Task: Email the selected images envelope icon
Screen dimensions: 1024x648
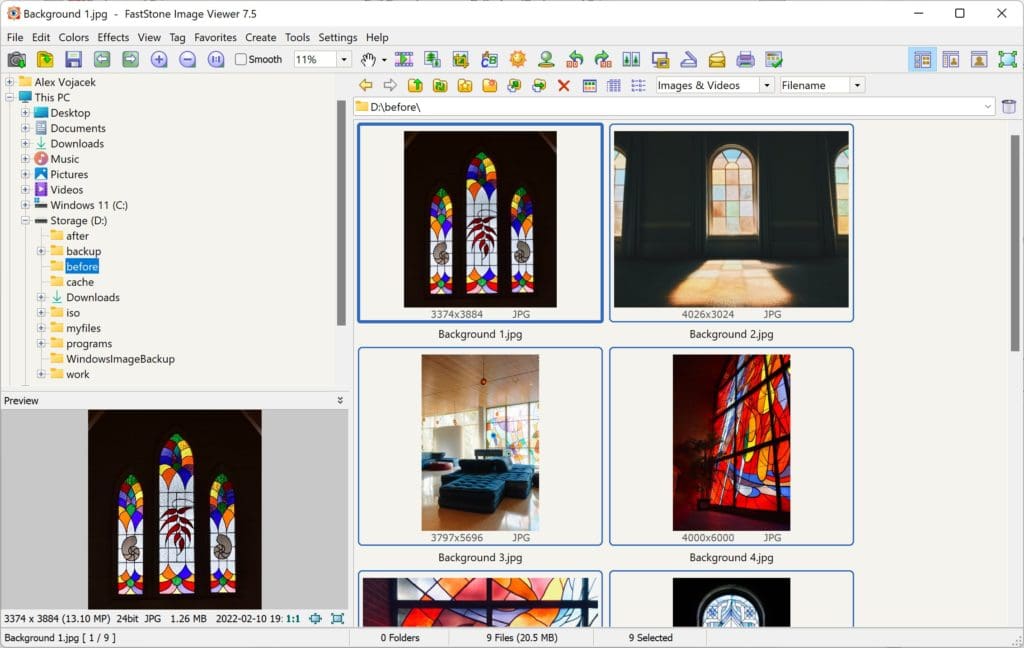Action: [717, 59]
